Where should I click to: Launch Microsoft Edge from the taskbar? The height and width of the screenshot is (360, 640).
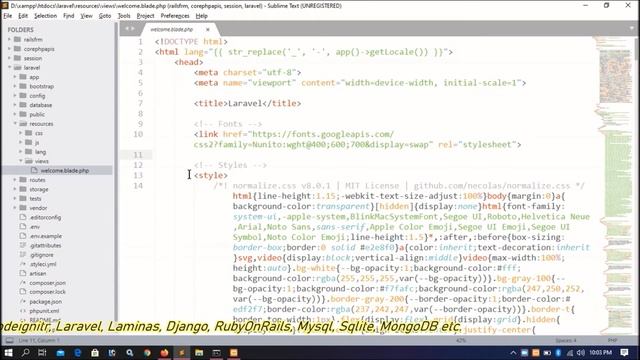click(x=78, y=353)
